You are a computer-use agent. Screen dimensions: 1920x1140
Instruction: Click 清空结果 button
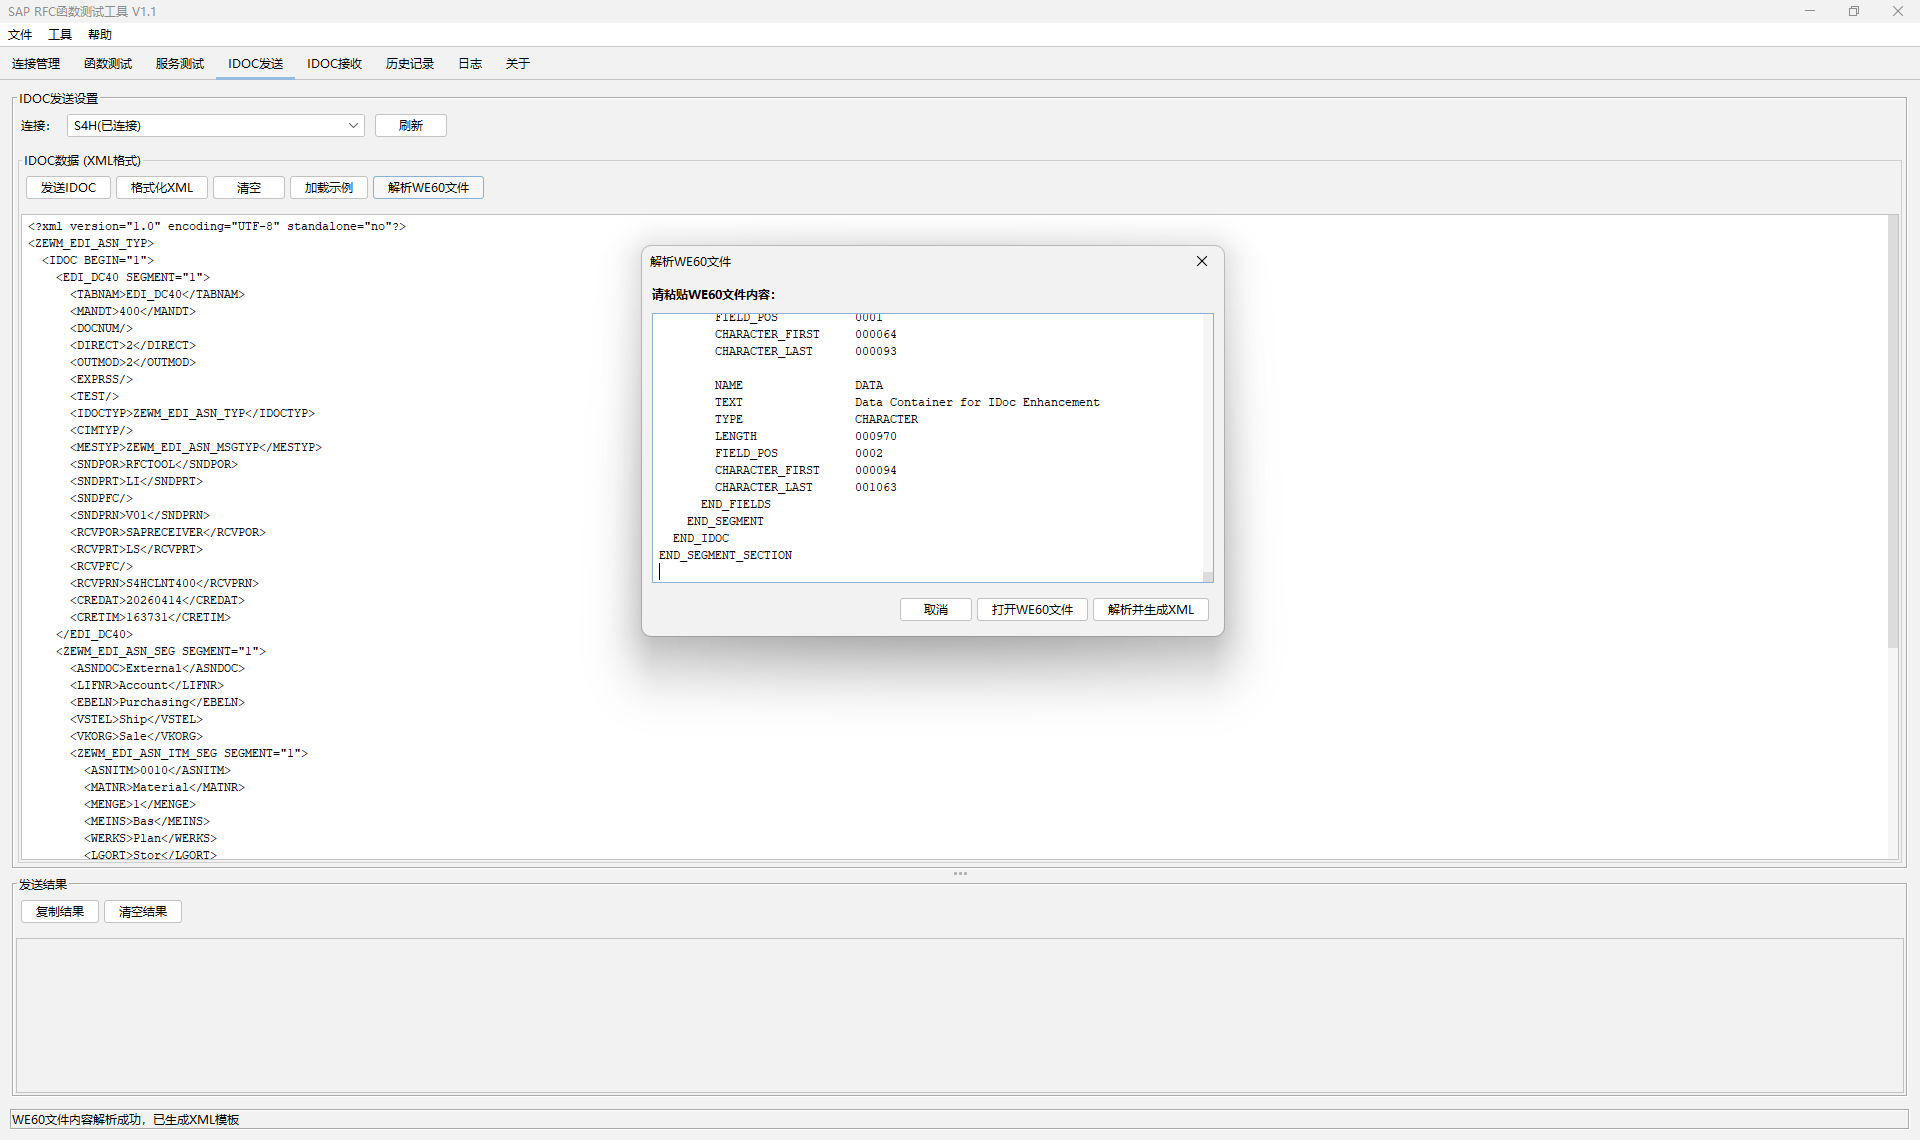point(142,911)
